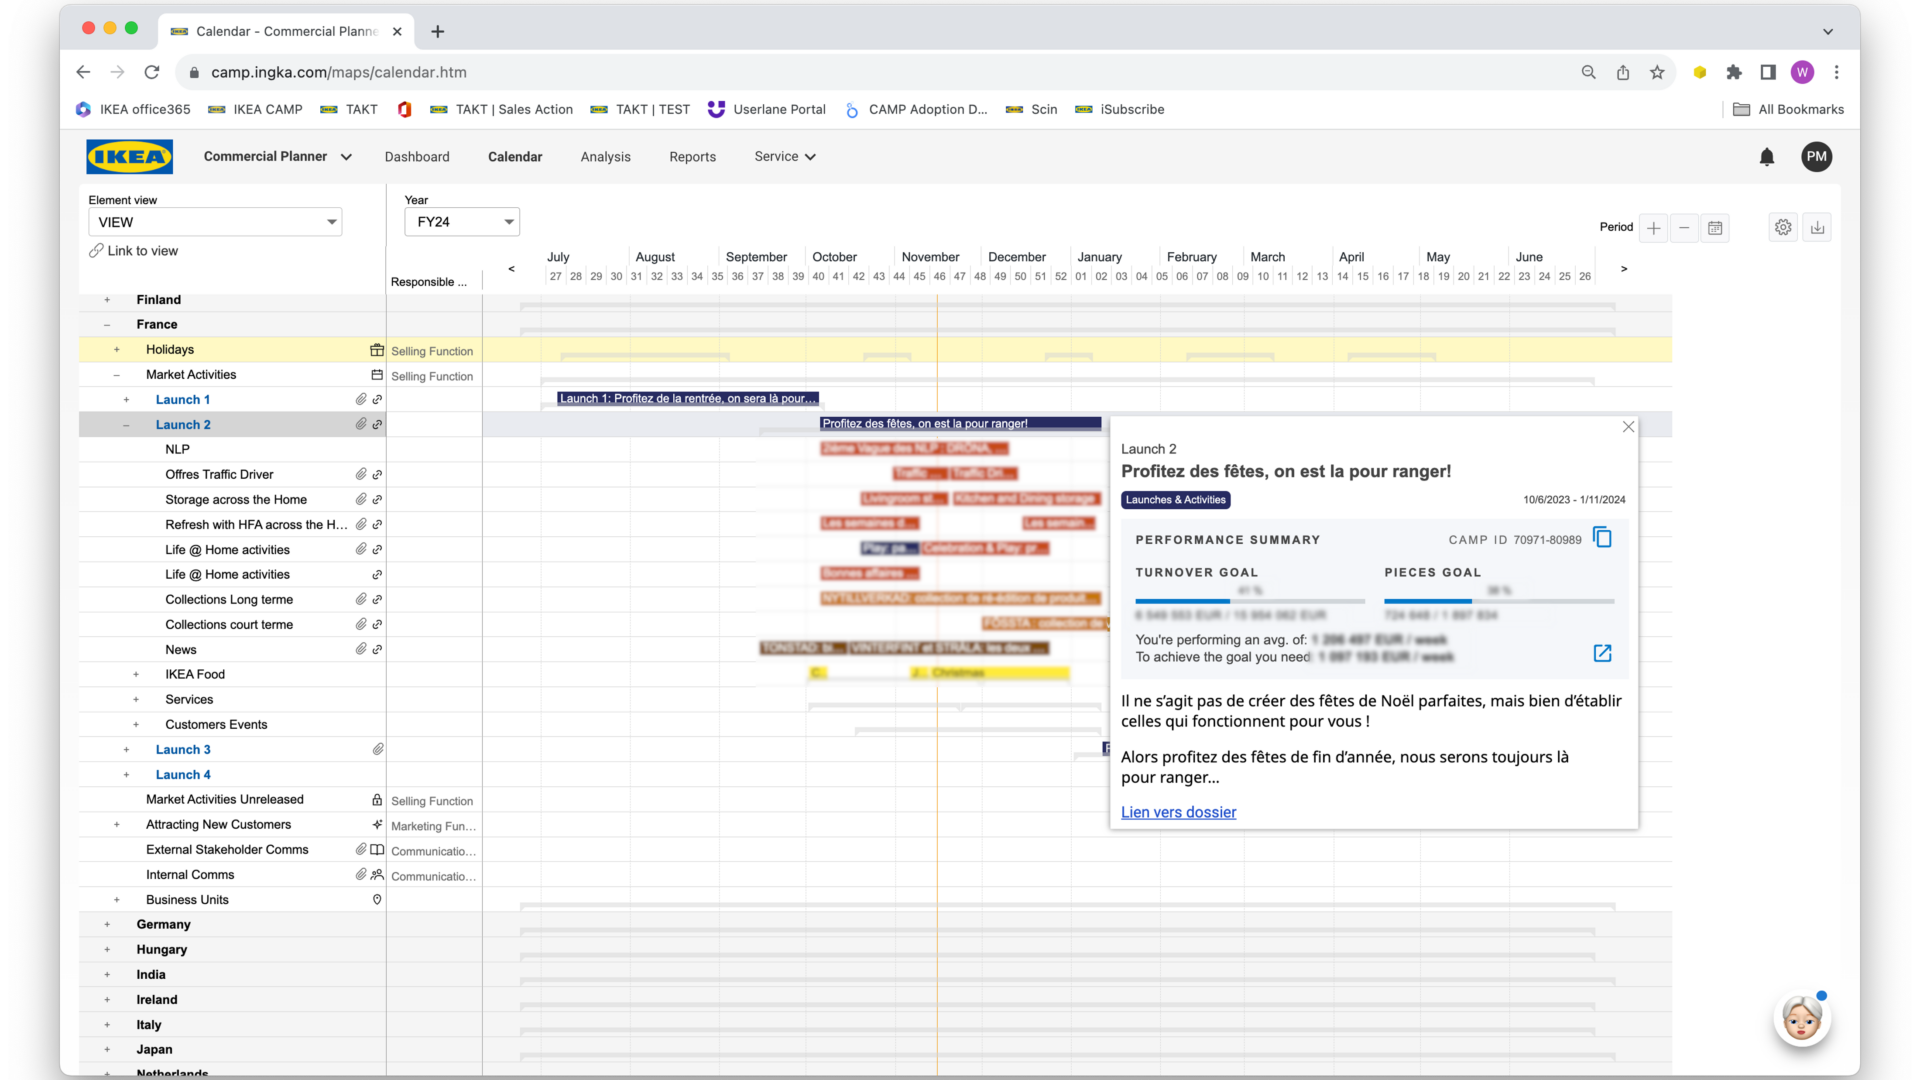Open a new browser tab
This screenshot has width=1920, height=1080.
coord(437,31)
